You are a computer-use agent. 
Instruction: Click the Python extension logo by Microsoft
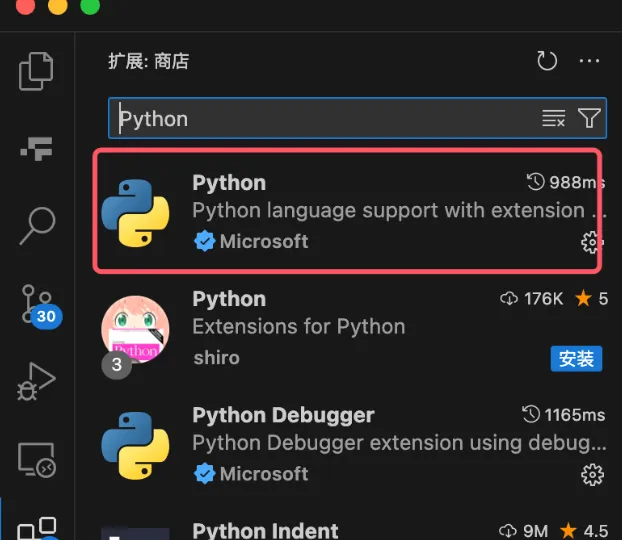(135, 213)
